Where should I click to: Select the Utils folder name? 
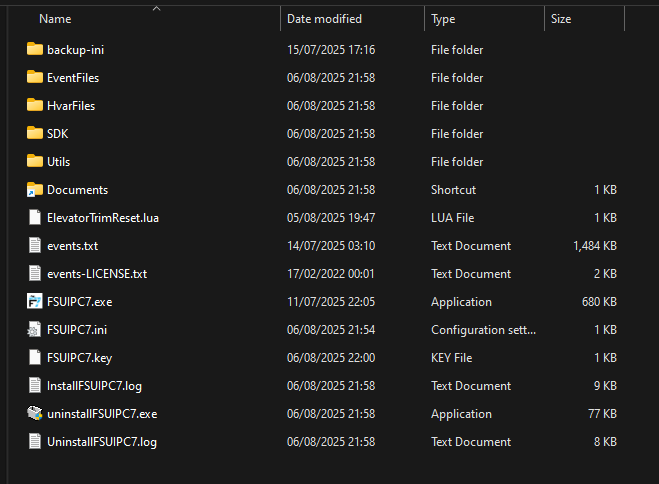pyautogui.click(x=58, y=162)
